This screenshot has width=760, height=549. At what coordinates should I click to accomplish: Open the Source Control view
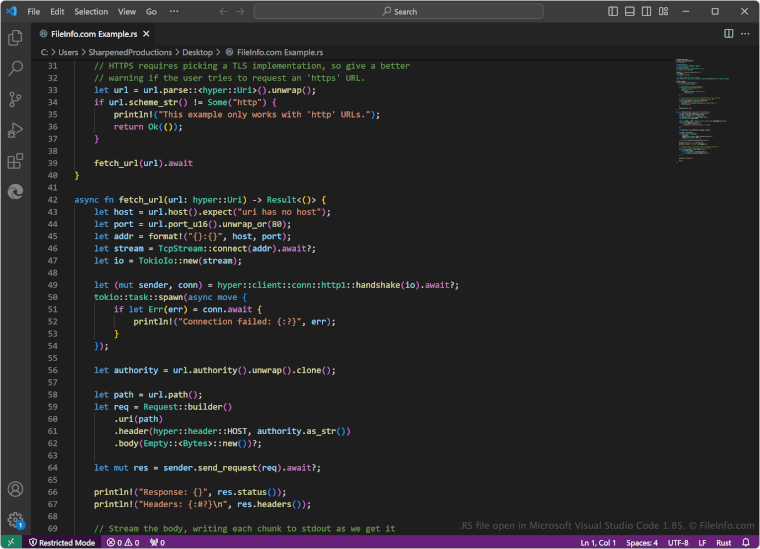tap(15, 99)
